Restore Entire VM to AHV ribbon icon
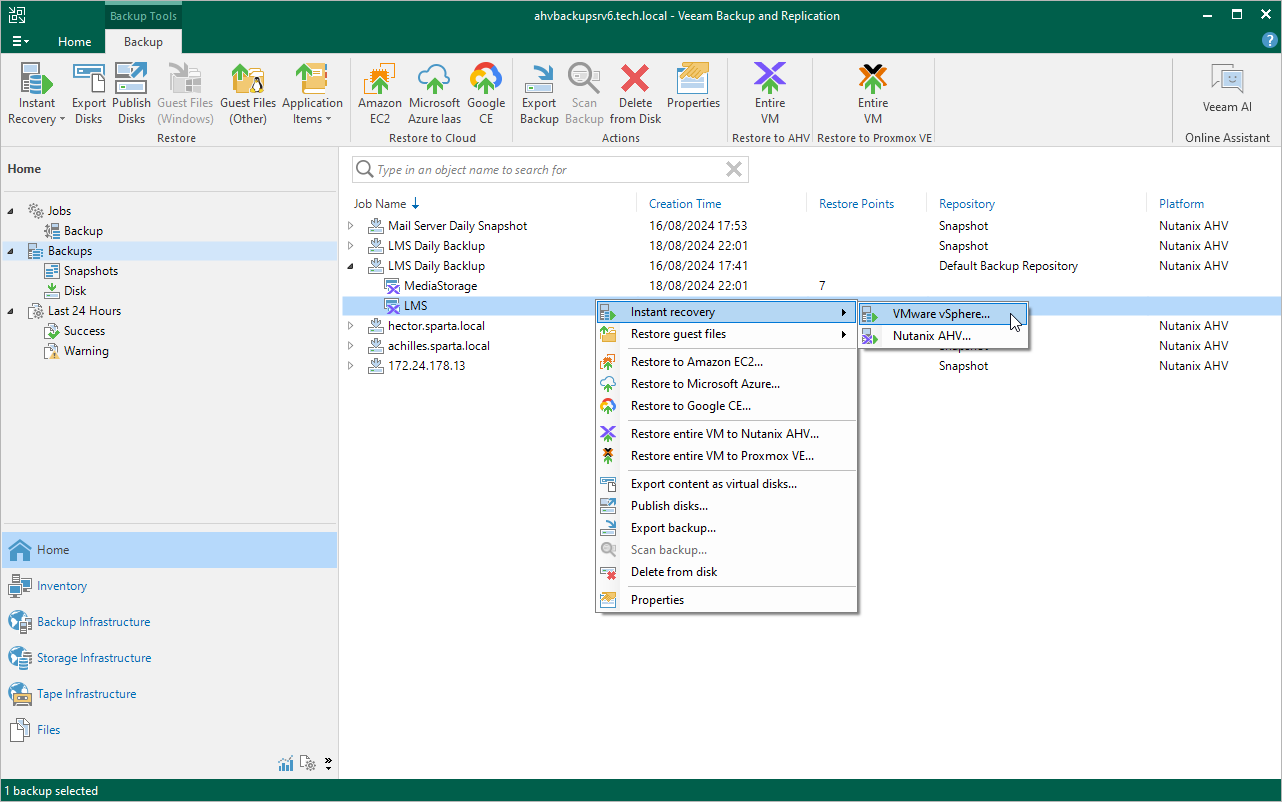This screenshot has width=1282, height=802. pyautogui.click(x=769, y=94)
